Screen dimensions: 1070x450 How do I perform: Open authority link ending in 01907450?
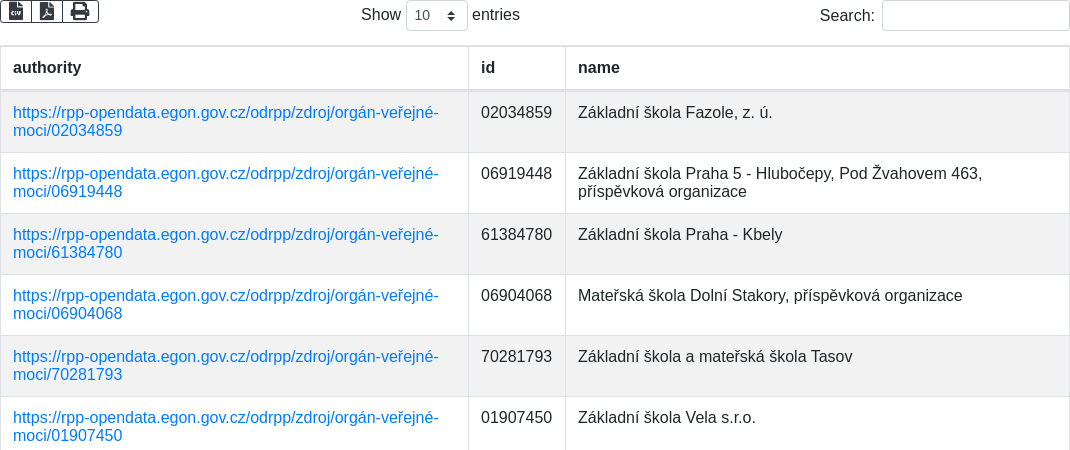point(225,426)
